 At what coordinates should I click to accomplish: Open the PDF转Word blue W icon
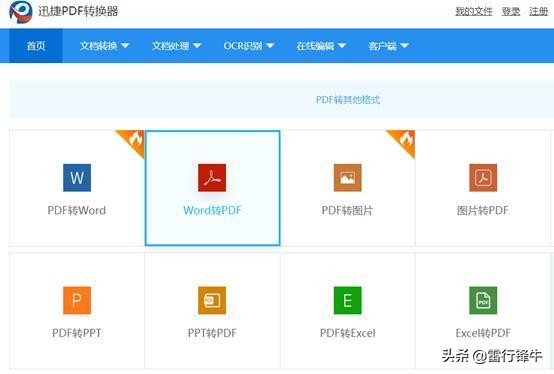point(77,178)
